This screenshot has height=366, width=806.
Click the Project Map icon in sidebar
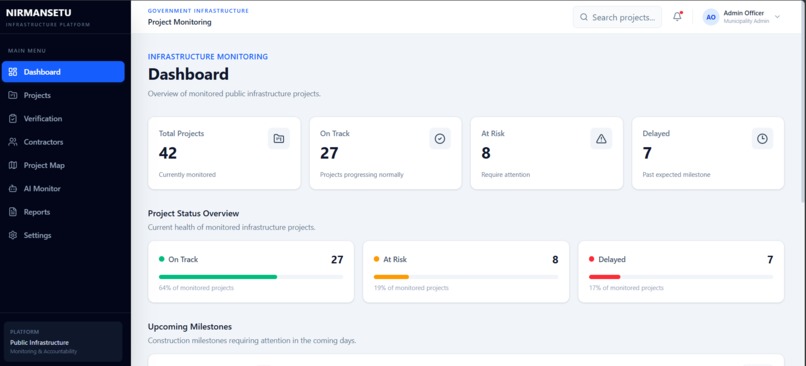click(13, 165)
